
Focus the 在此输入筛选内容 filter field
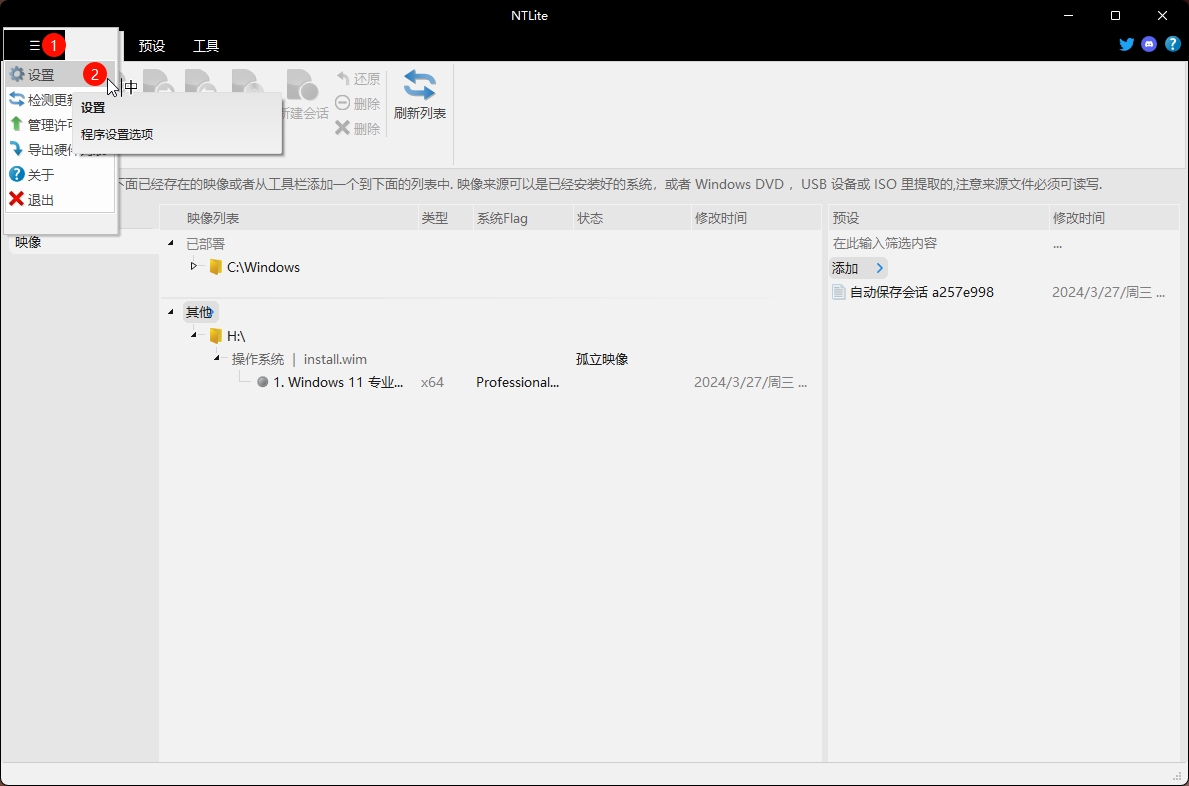(x=939, y=243)
